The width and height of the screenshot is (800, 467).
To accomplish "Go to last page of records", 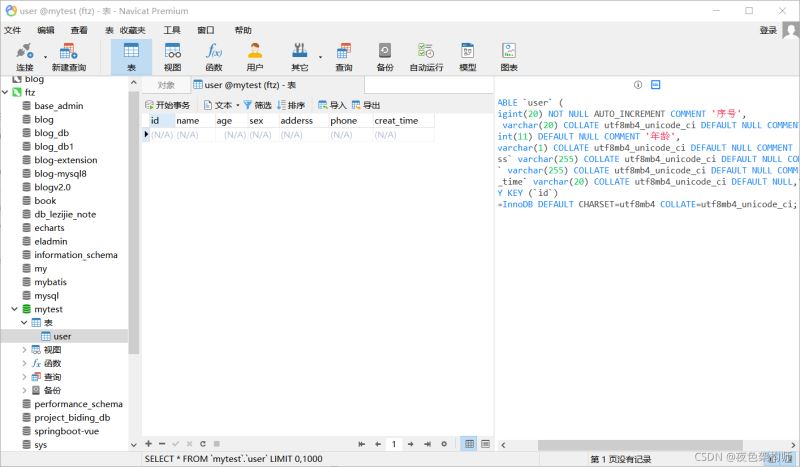I will point(427,444).
